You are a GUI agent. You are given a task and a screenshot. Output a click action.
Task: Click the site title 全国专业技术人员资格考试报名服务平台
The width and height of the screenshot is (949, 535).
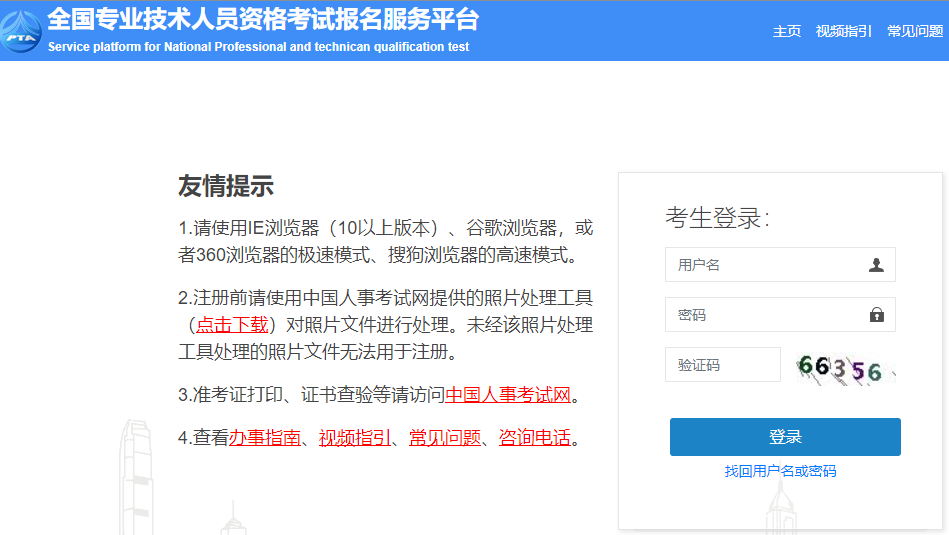coord(263,19)
